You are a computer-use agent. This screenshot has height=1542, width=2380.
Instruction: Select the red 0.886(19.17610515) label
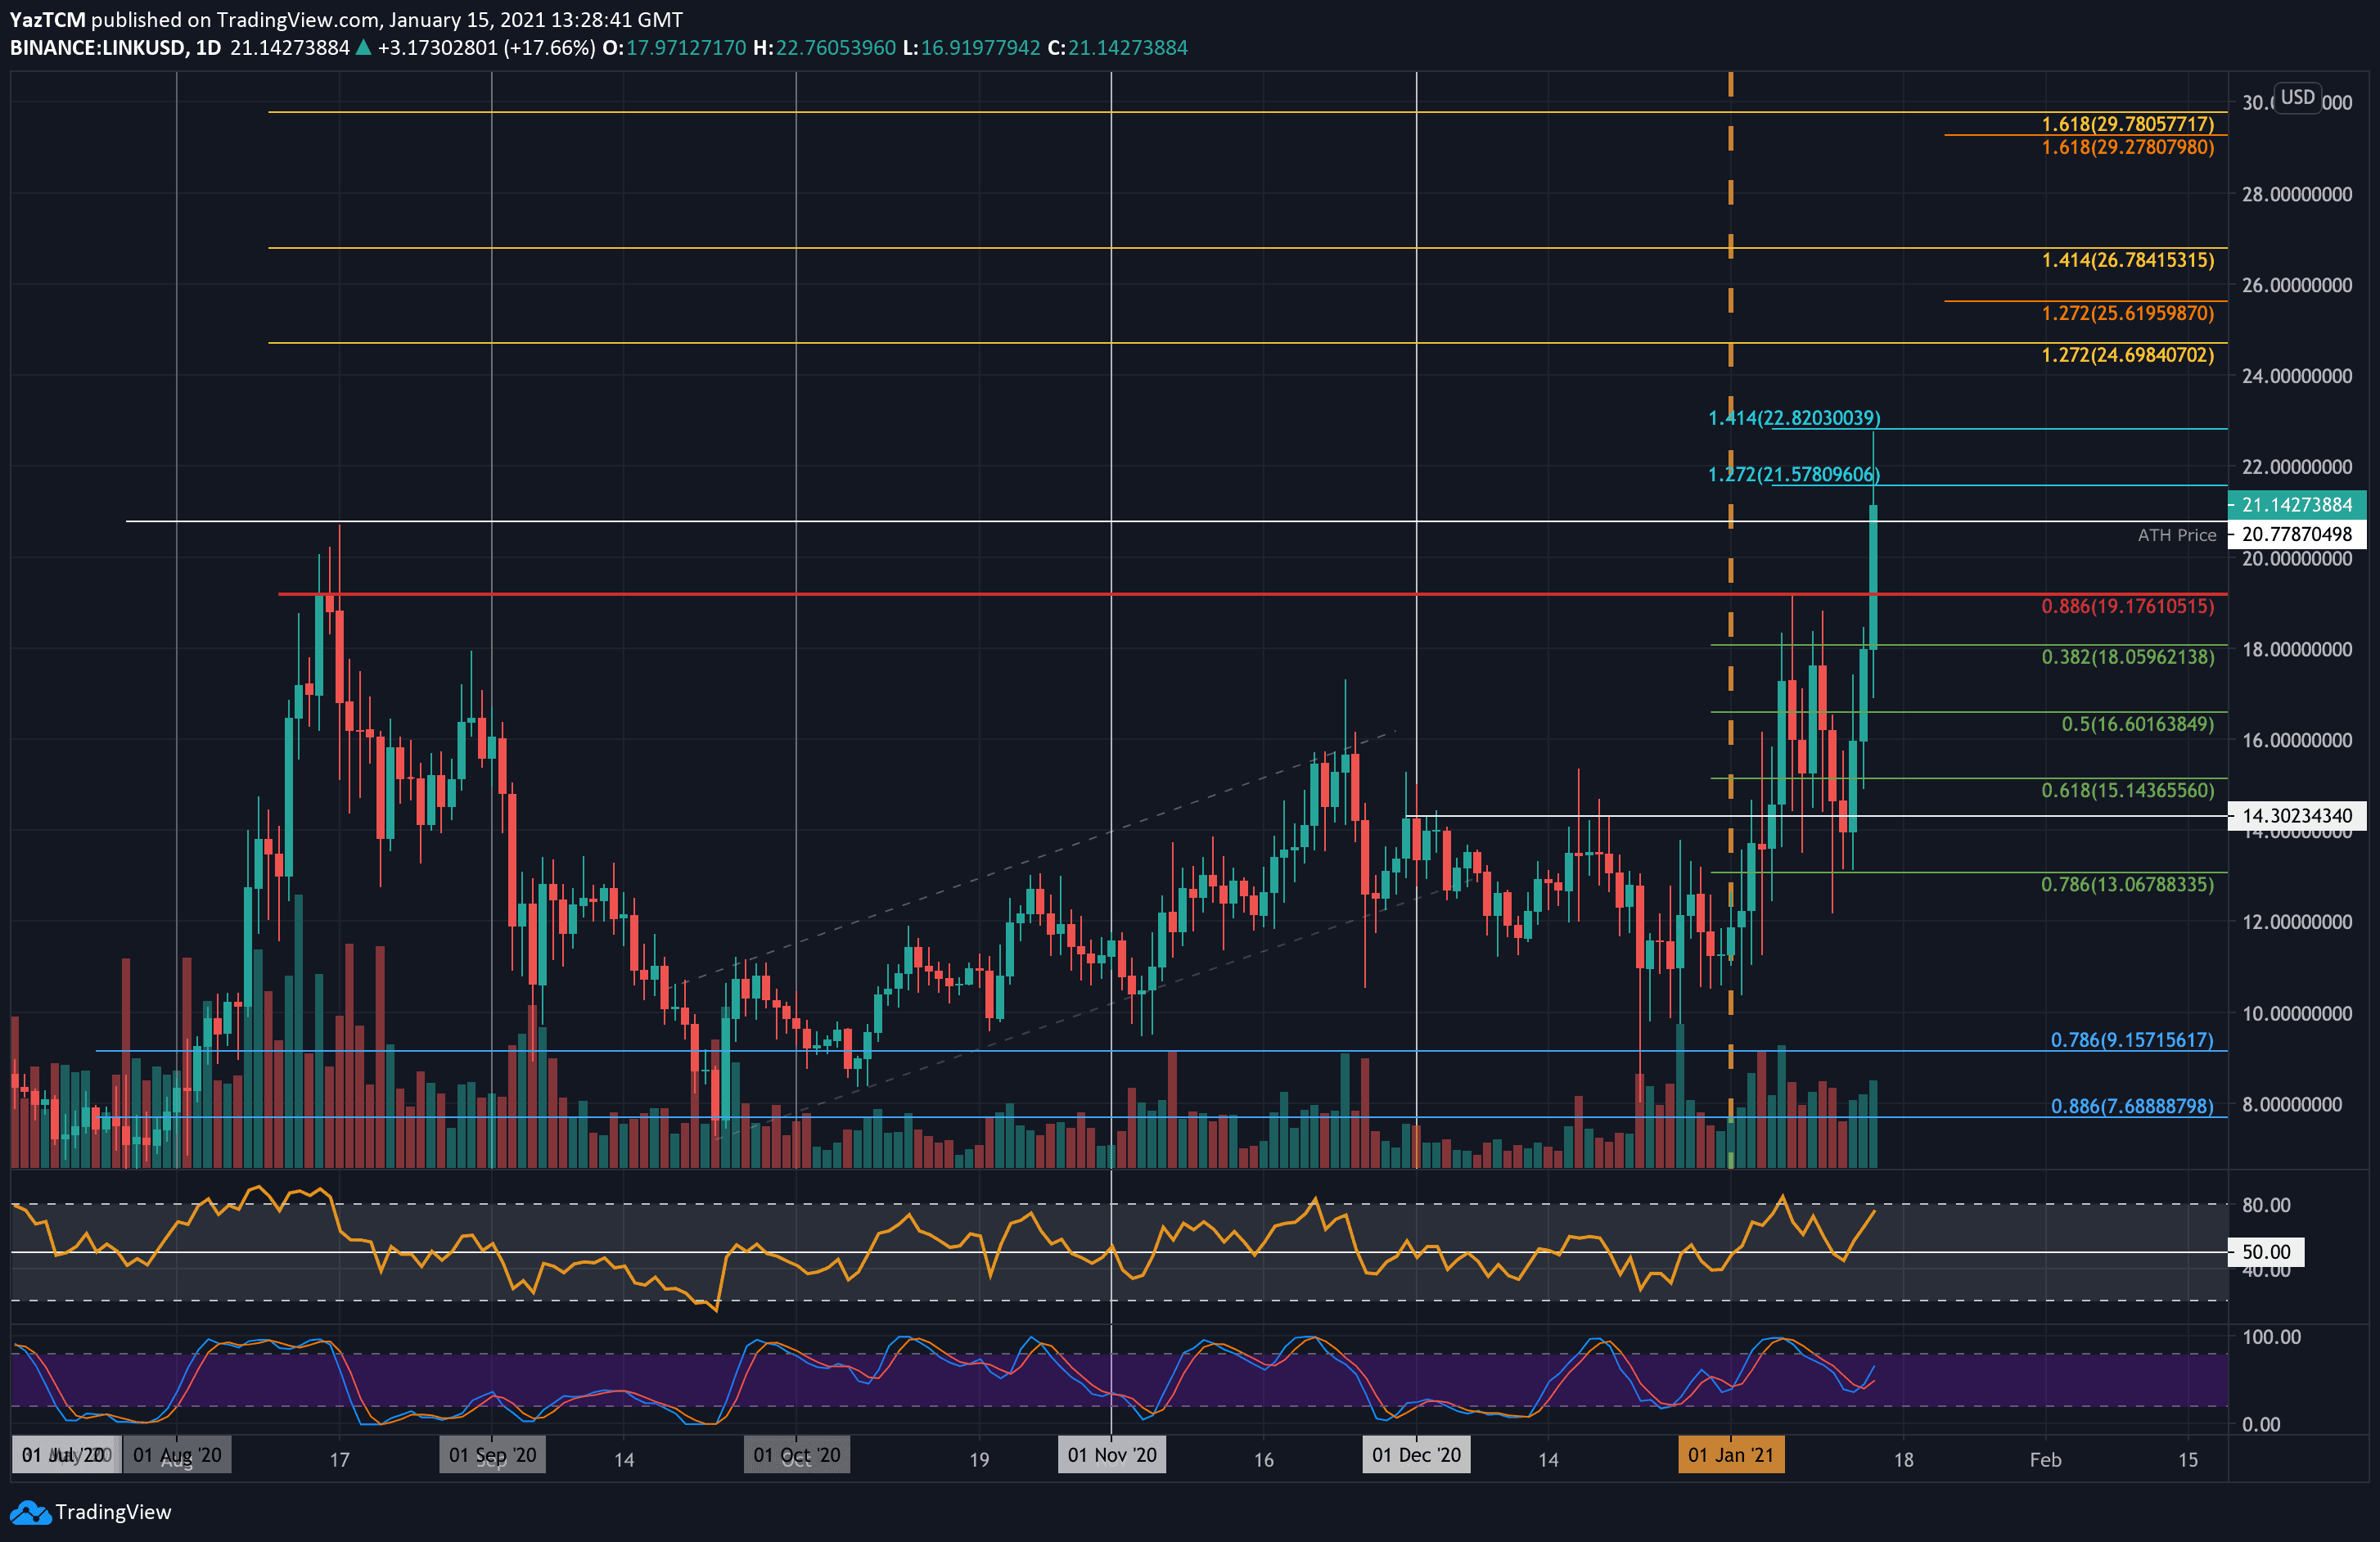[2127, 606]
